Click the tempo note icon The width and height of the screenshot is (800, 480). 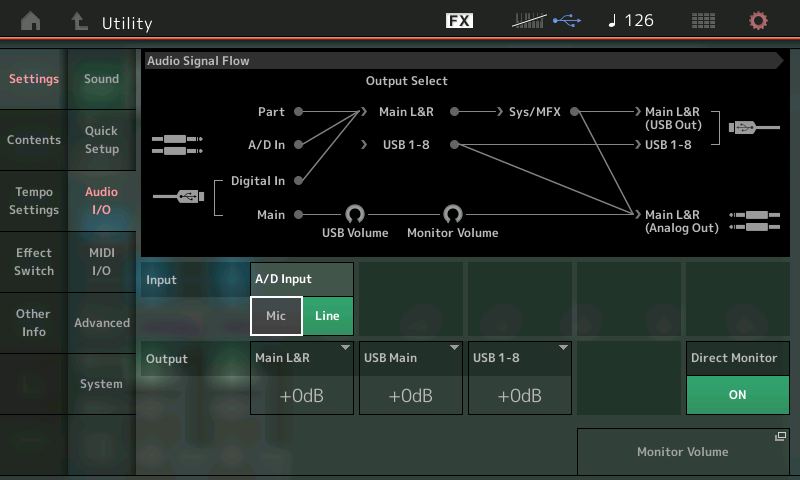[x=612, y=20]
